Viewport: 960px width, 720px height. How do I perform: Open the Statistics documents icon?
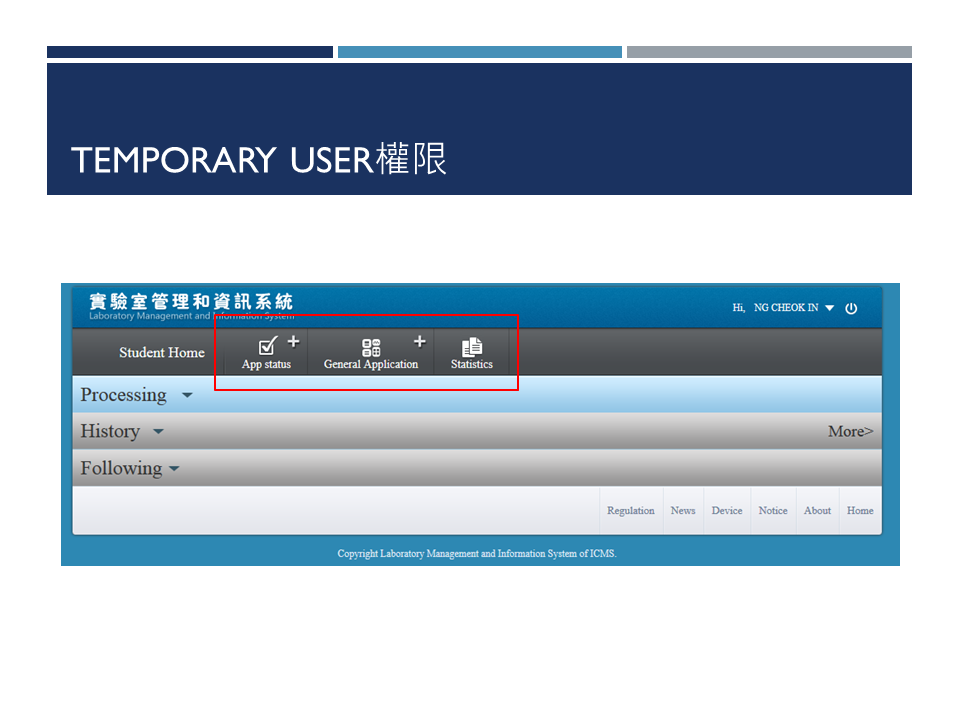pos(472,347)
